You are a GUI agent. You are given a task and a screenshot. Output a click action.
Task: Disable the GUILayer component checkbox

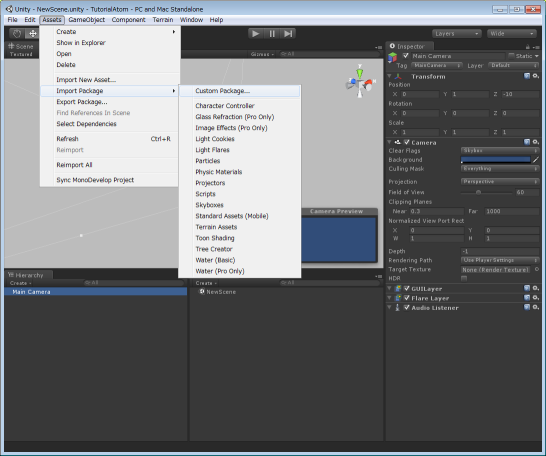pos(407,288)
